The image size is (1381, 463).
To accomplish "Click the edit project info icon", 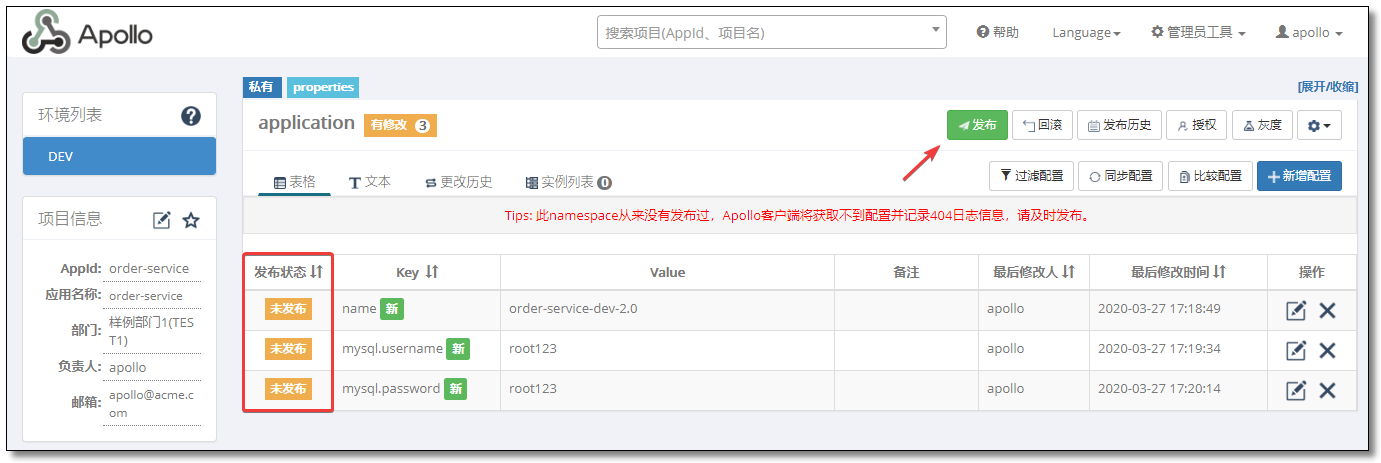I will pos(162,220).
